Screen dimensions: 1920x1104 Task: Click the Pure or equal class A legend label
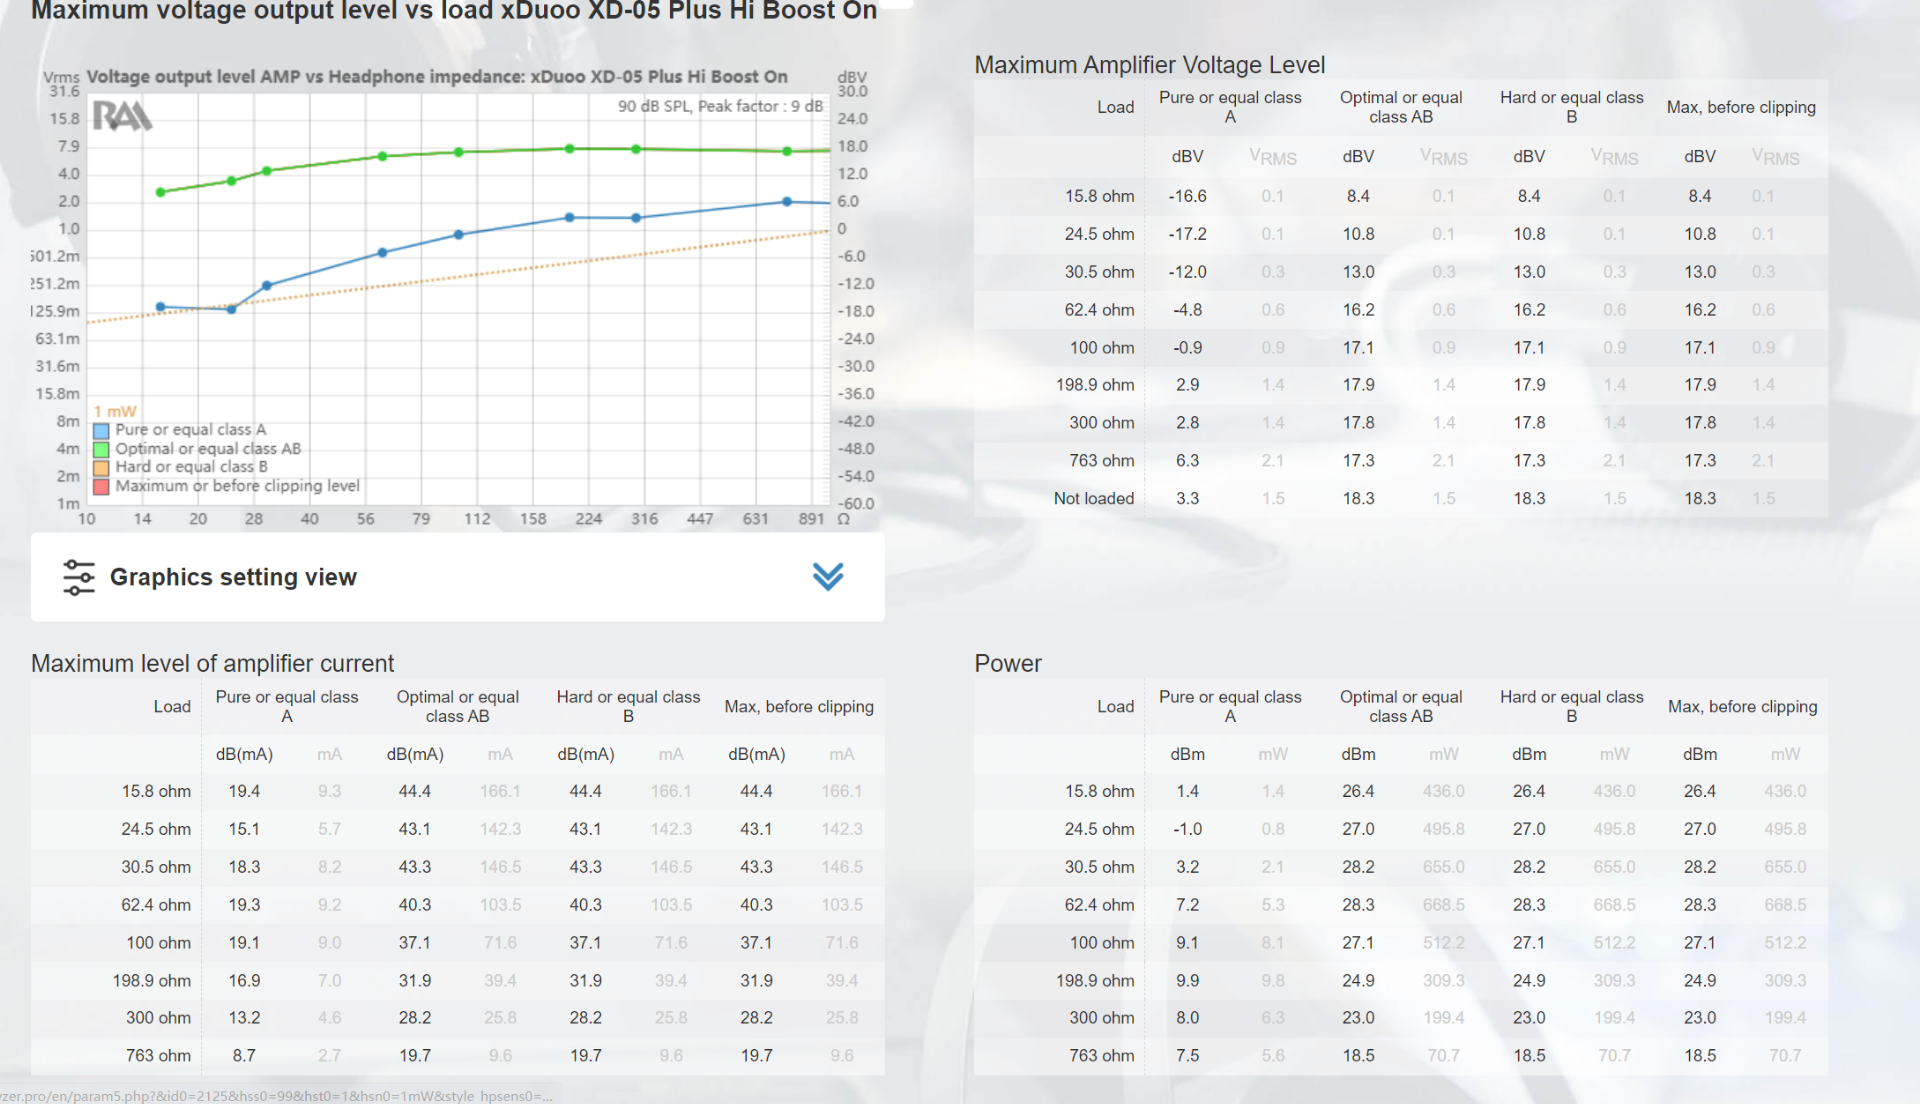(x=191, y=430)
